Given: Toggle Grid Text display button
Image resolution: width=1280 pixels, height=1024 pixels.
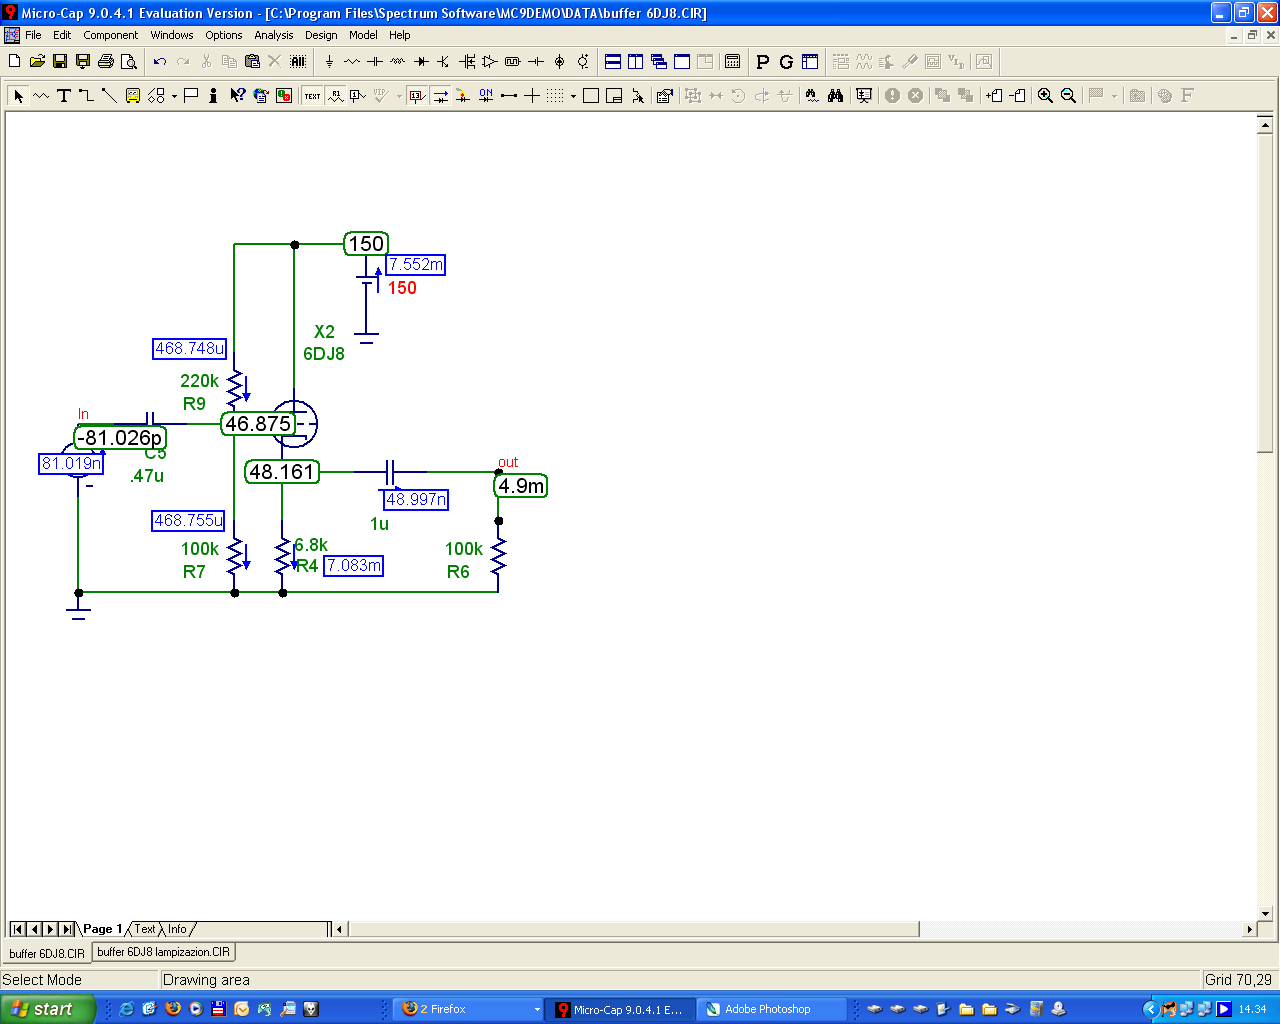Looking at the screenshot, I should (313, 95).
